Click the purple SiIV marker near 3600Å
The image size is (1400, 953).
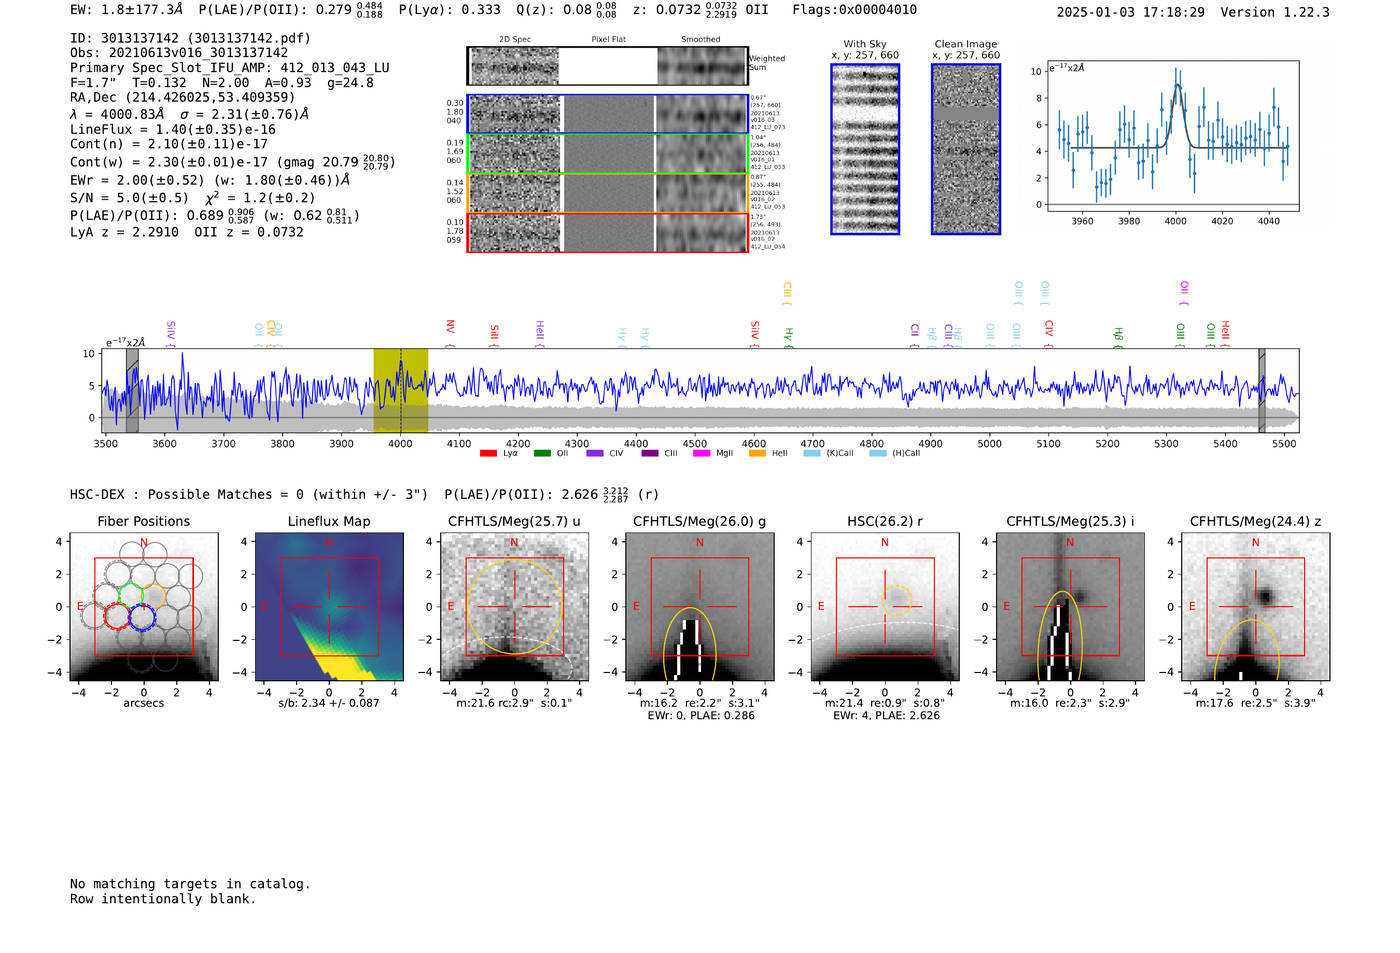tap(171, 332)
